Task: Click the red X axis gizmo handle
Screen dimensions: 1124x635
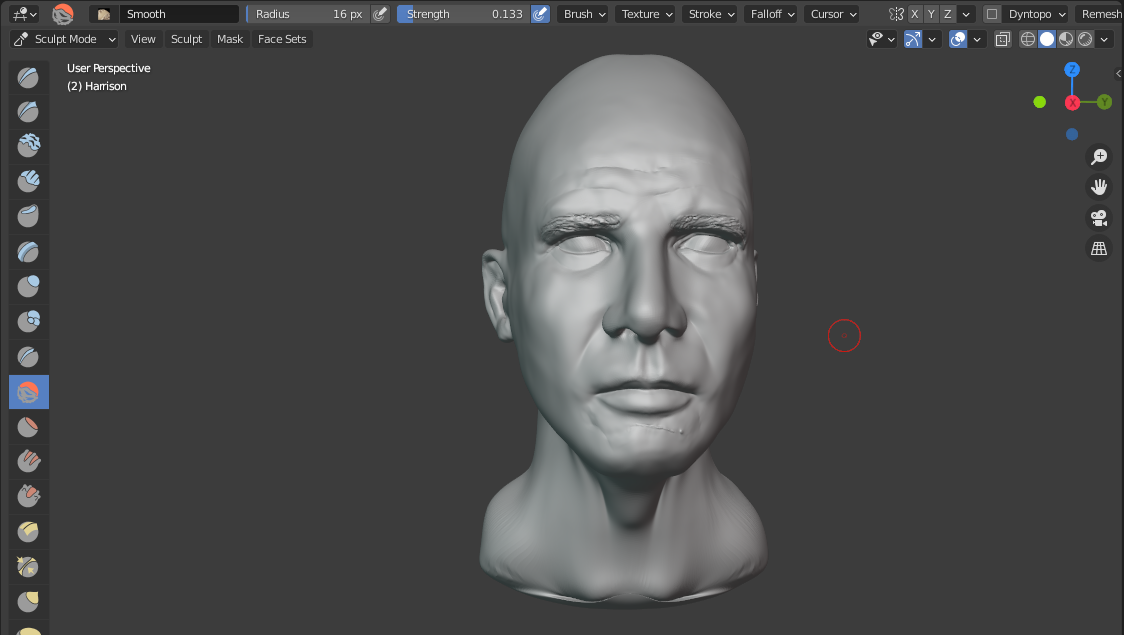Action: point(1072,102)
